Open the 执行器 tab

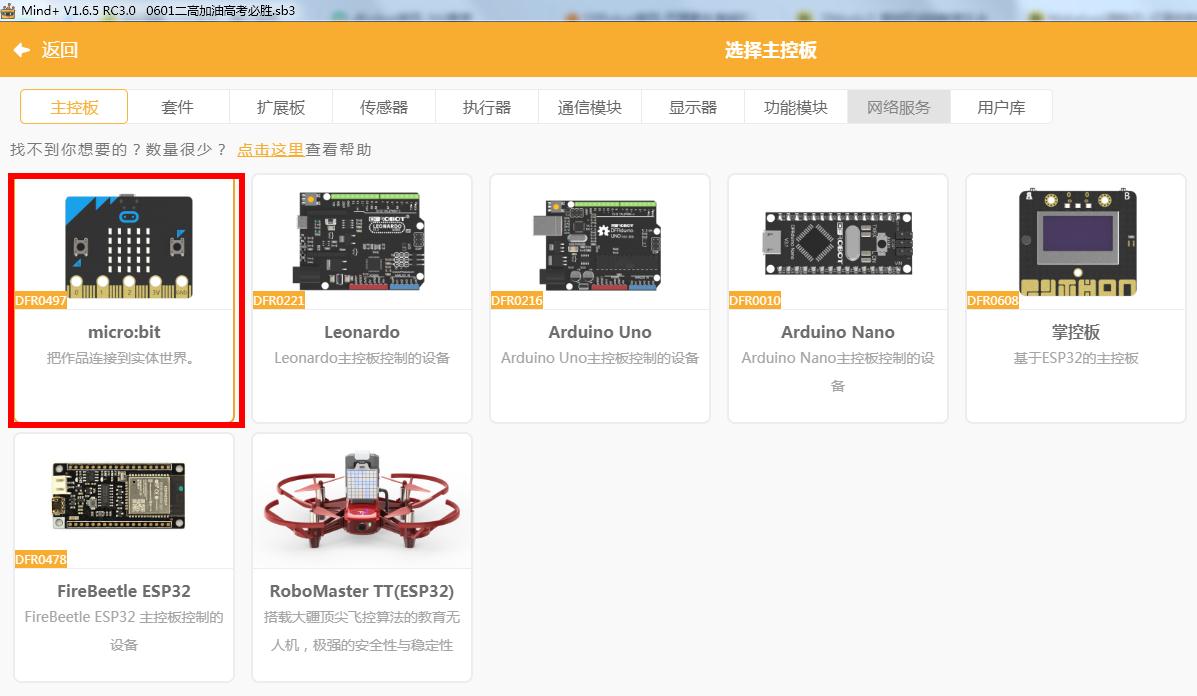pyautogui.click(x=487, y=107)
